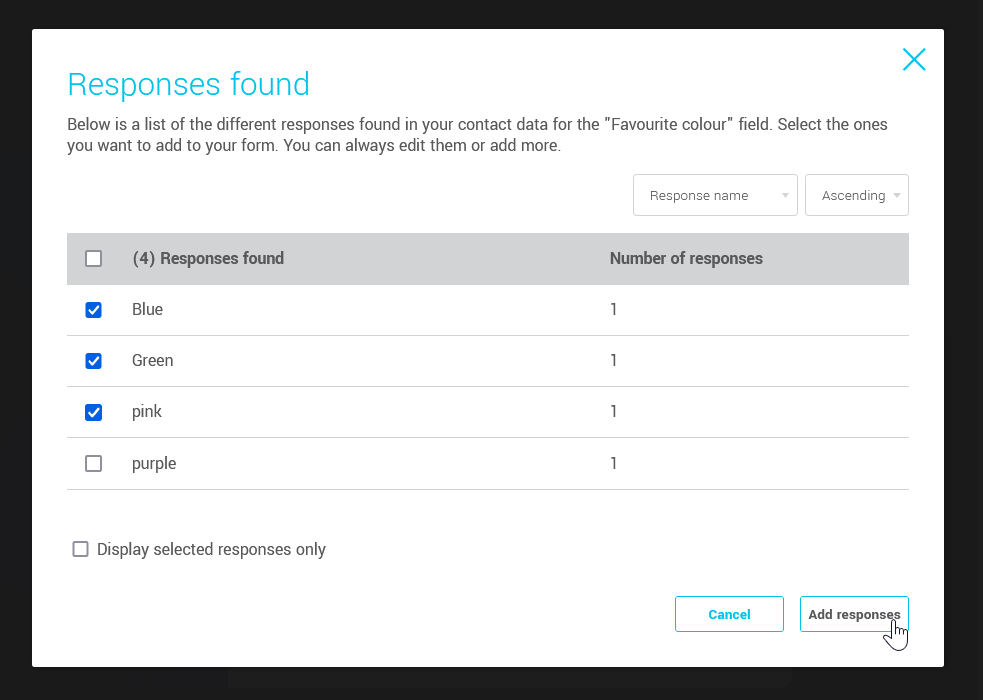Enable Display selected responses only

click(x=80, y=549)
